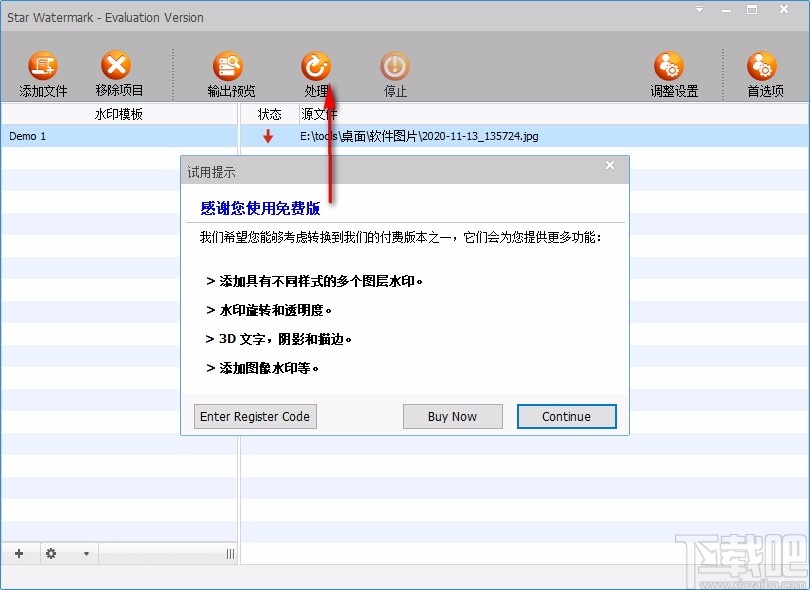Click the 状态 column header
The width and height of the screenshot is (810, 590).
(270, 114)
